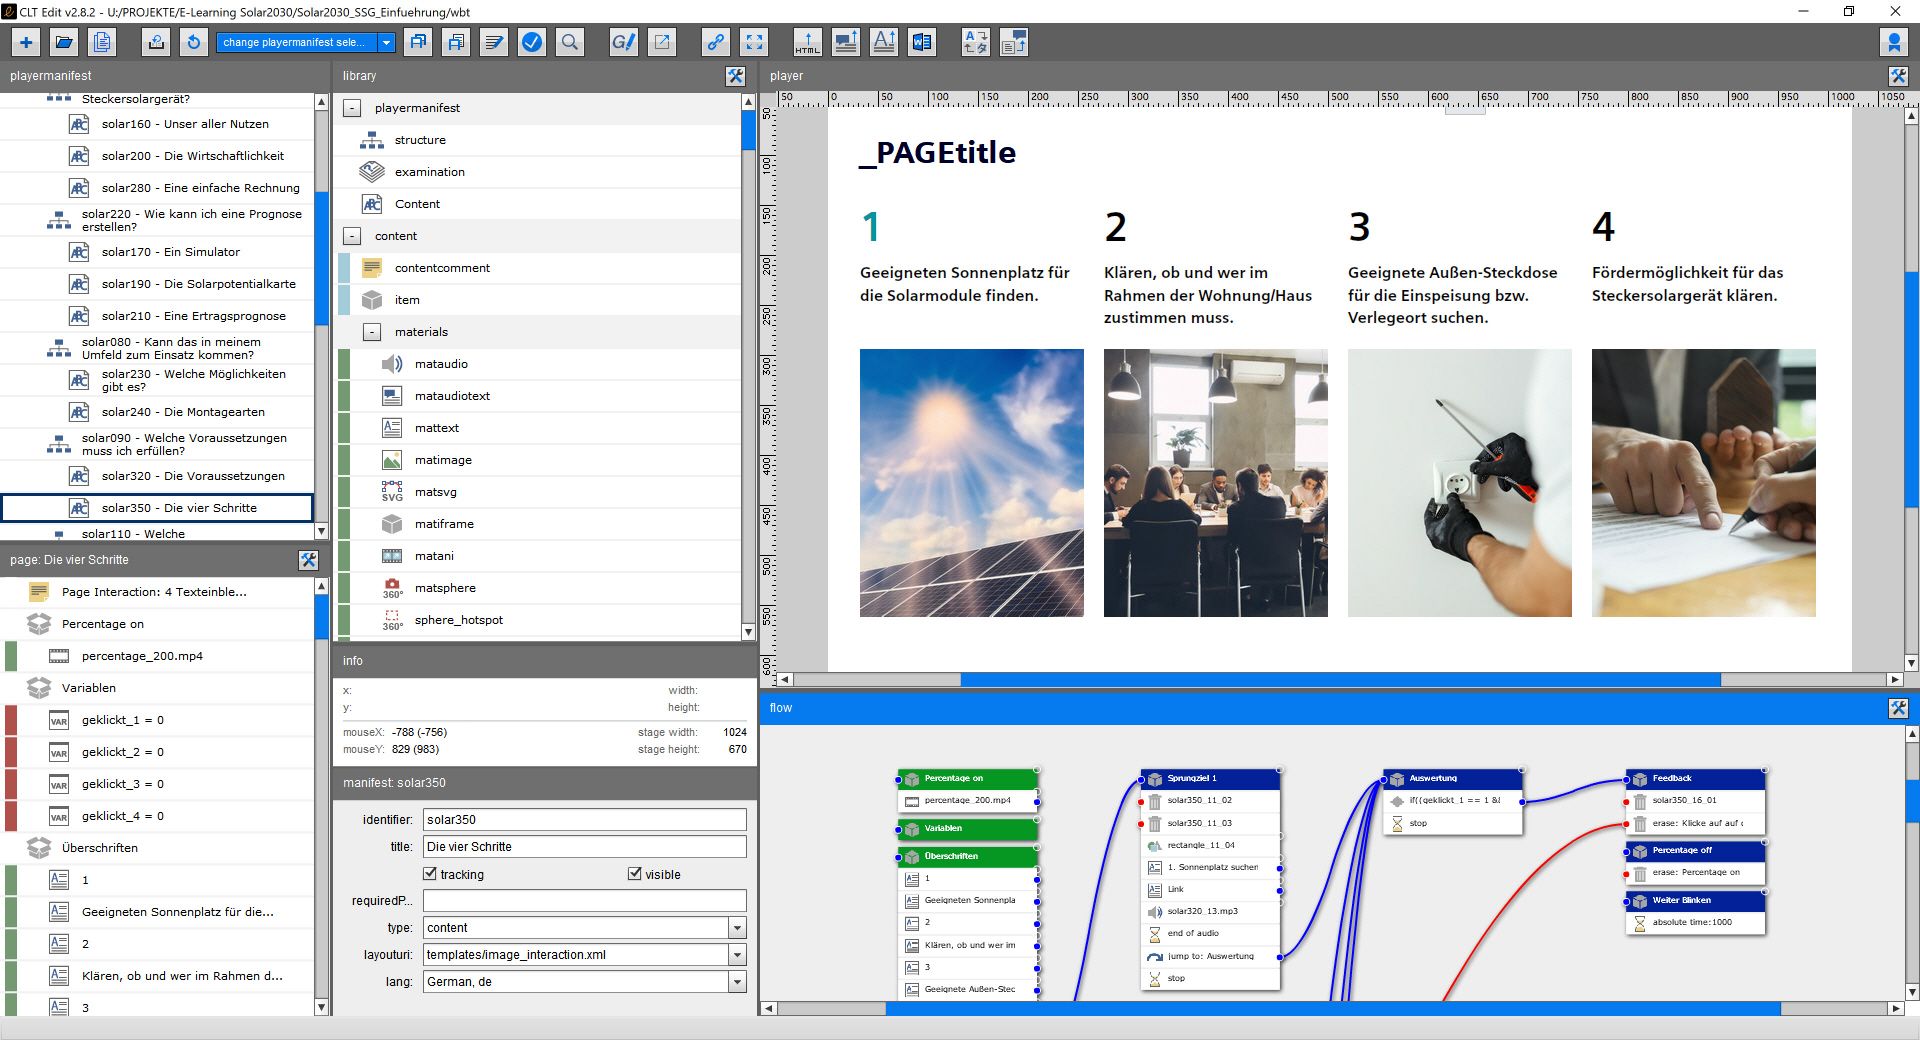
Task: Click the Word export toolbar icon
Action: (x=921, y=42)
